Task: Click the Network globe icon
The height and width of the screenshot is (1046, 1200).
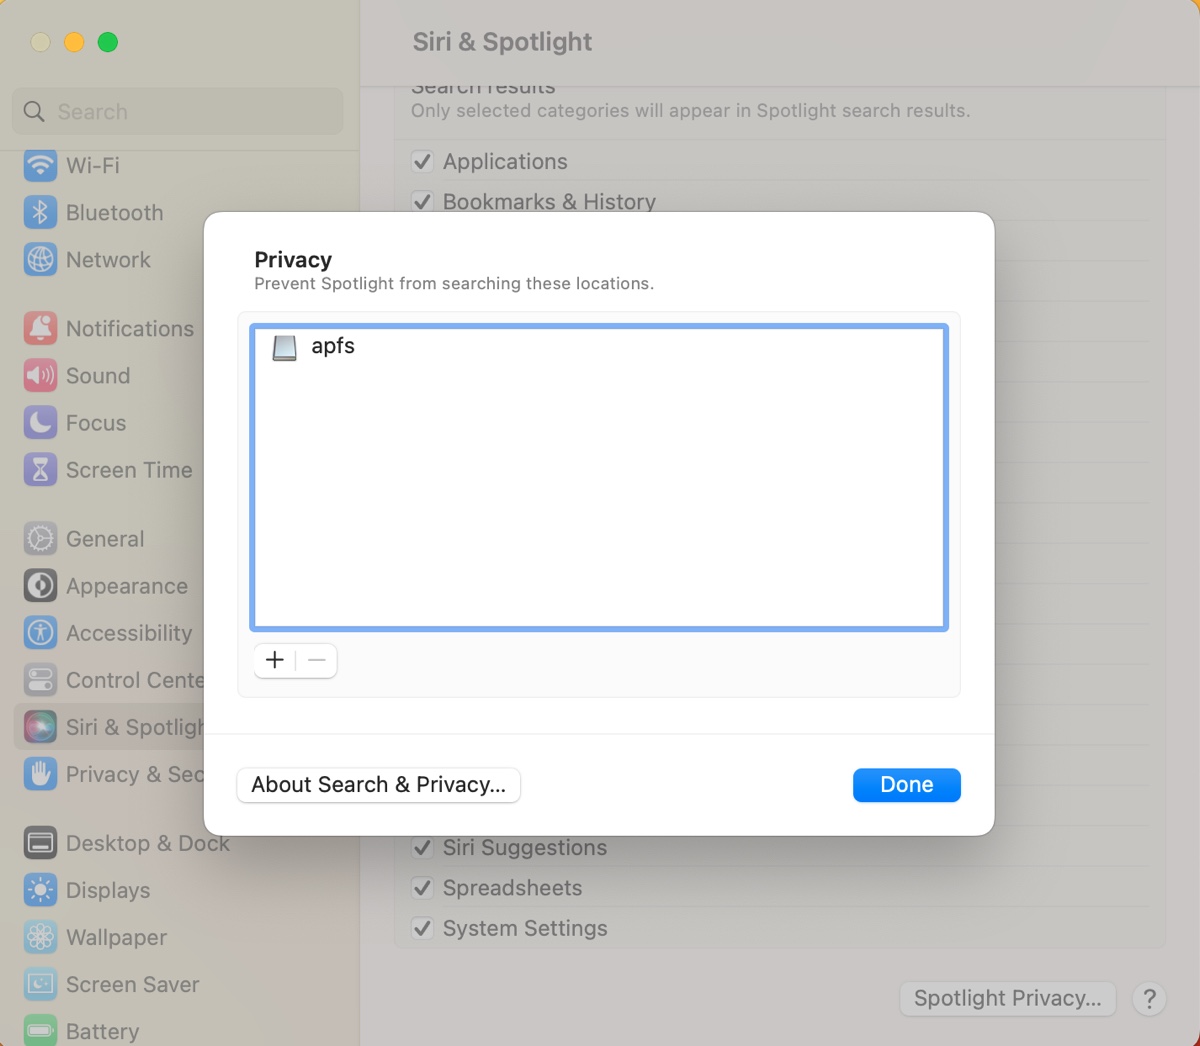Action: coord(40,259)
